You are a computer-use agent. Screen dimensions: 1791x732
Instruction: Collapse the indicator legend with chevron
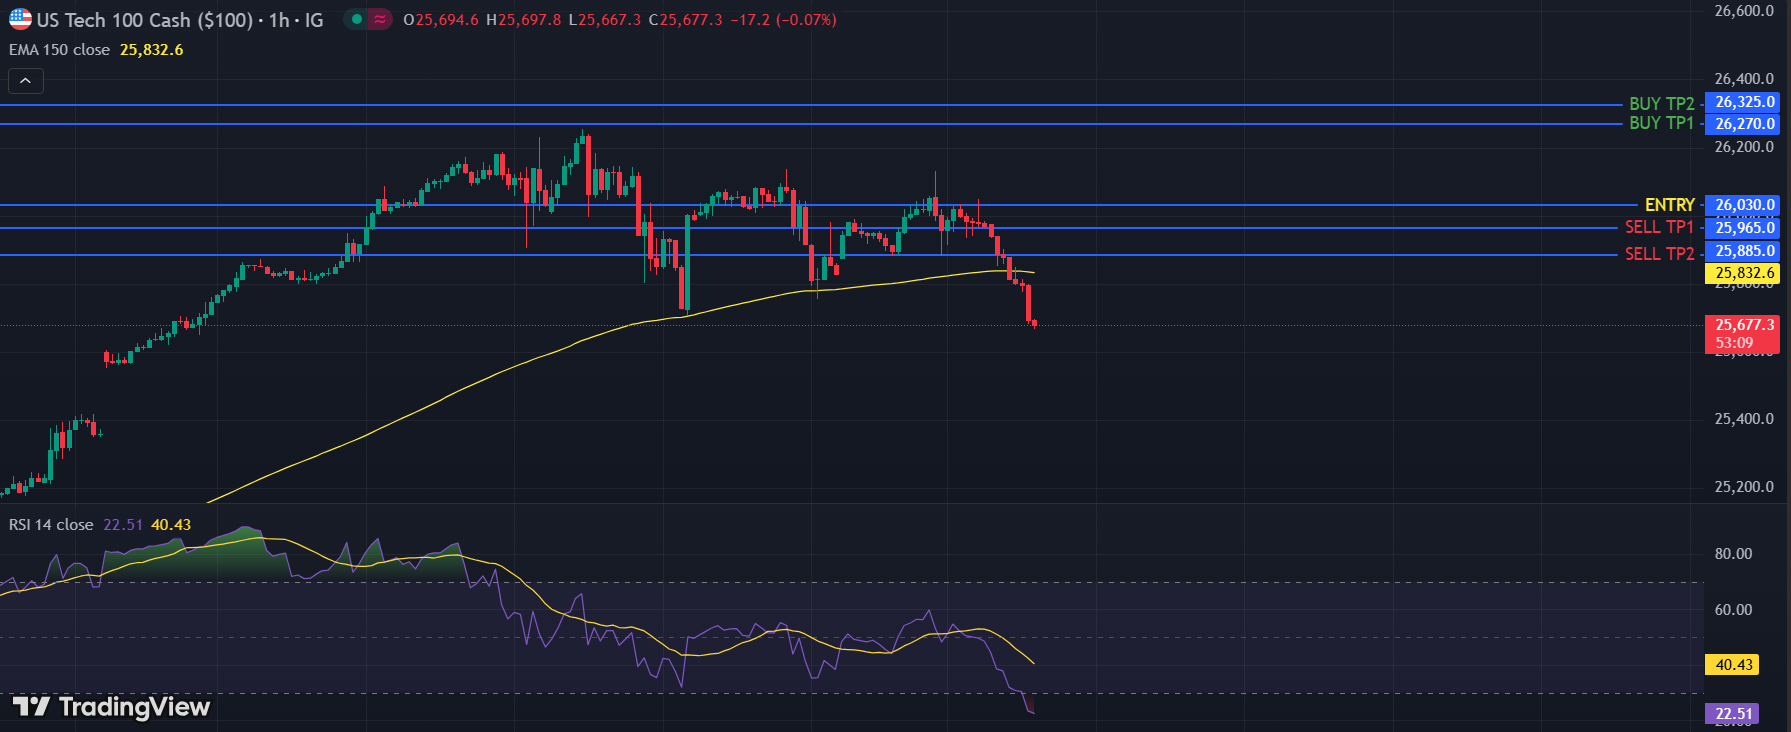[x=25, y=81]
